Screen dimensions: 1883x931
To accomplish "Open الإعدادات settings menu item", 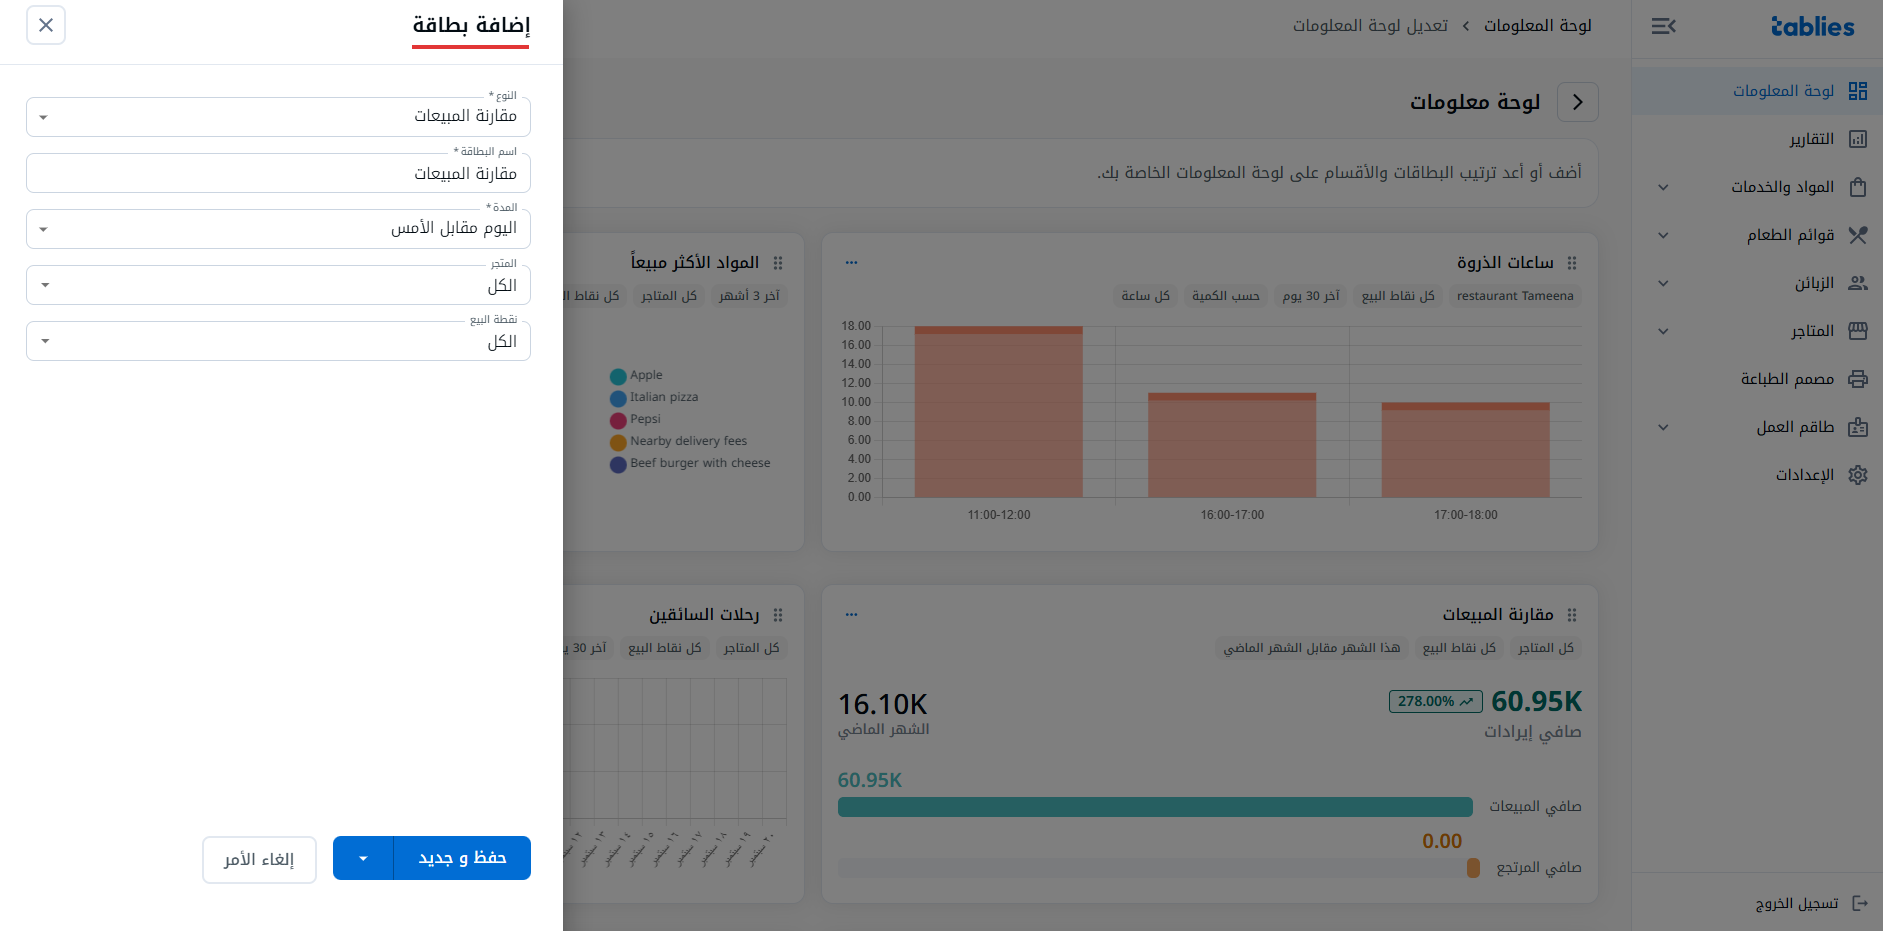I will tap(1757, 475).
